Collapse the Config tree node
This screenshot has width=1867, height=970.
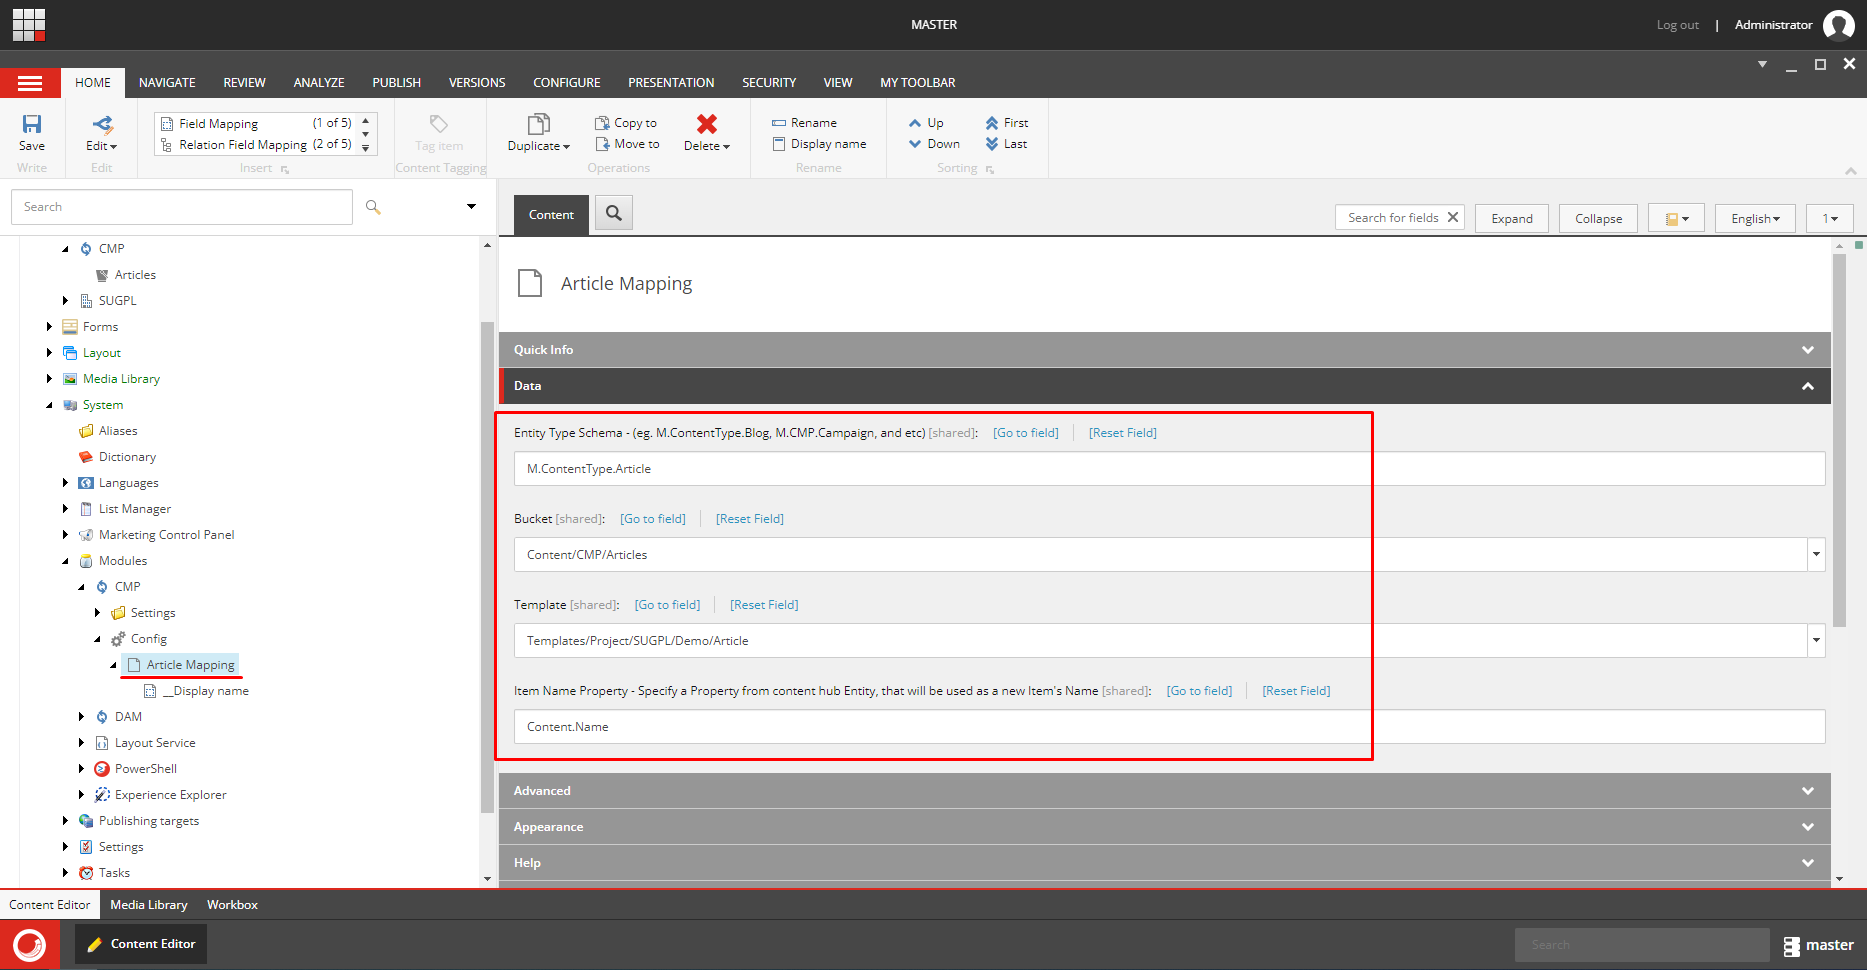coord(98,639)
